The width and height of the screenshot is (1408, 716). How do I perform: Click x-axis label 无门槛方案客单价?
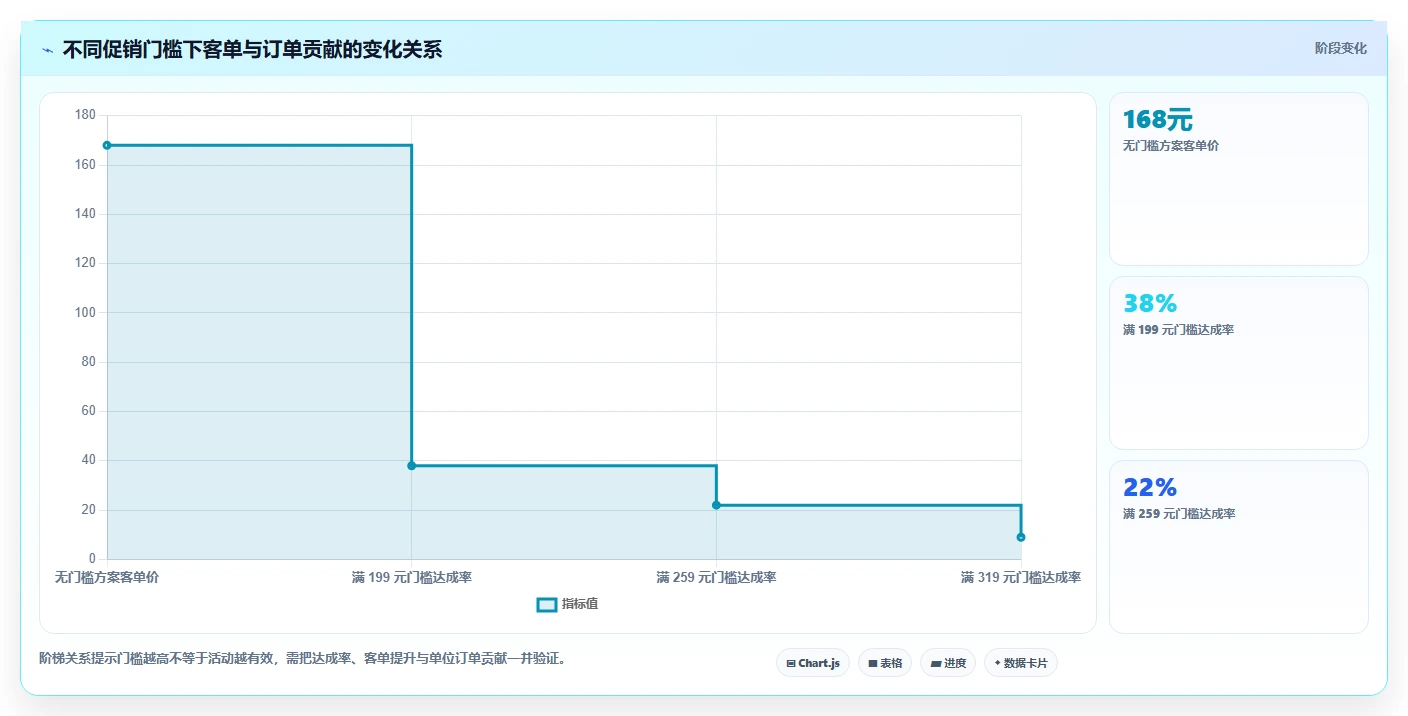(107, 578)
